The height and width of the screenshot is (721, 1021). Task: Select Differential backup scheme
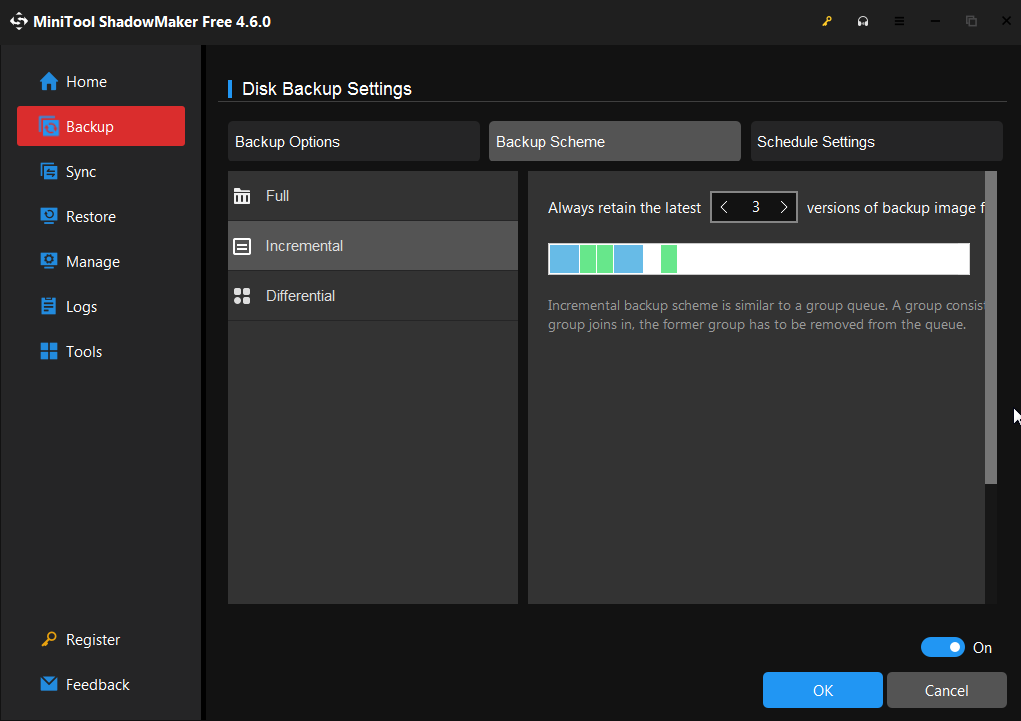tap(373, 296)
